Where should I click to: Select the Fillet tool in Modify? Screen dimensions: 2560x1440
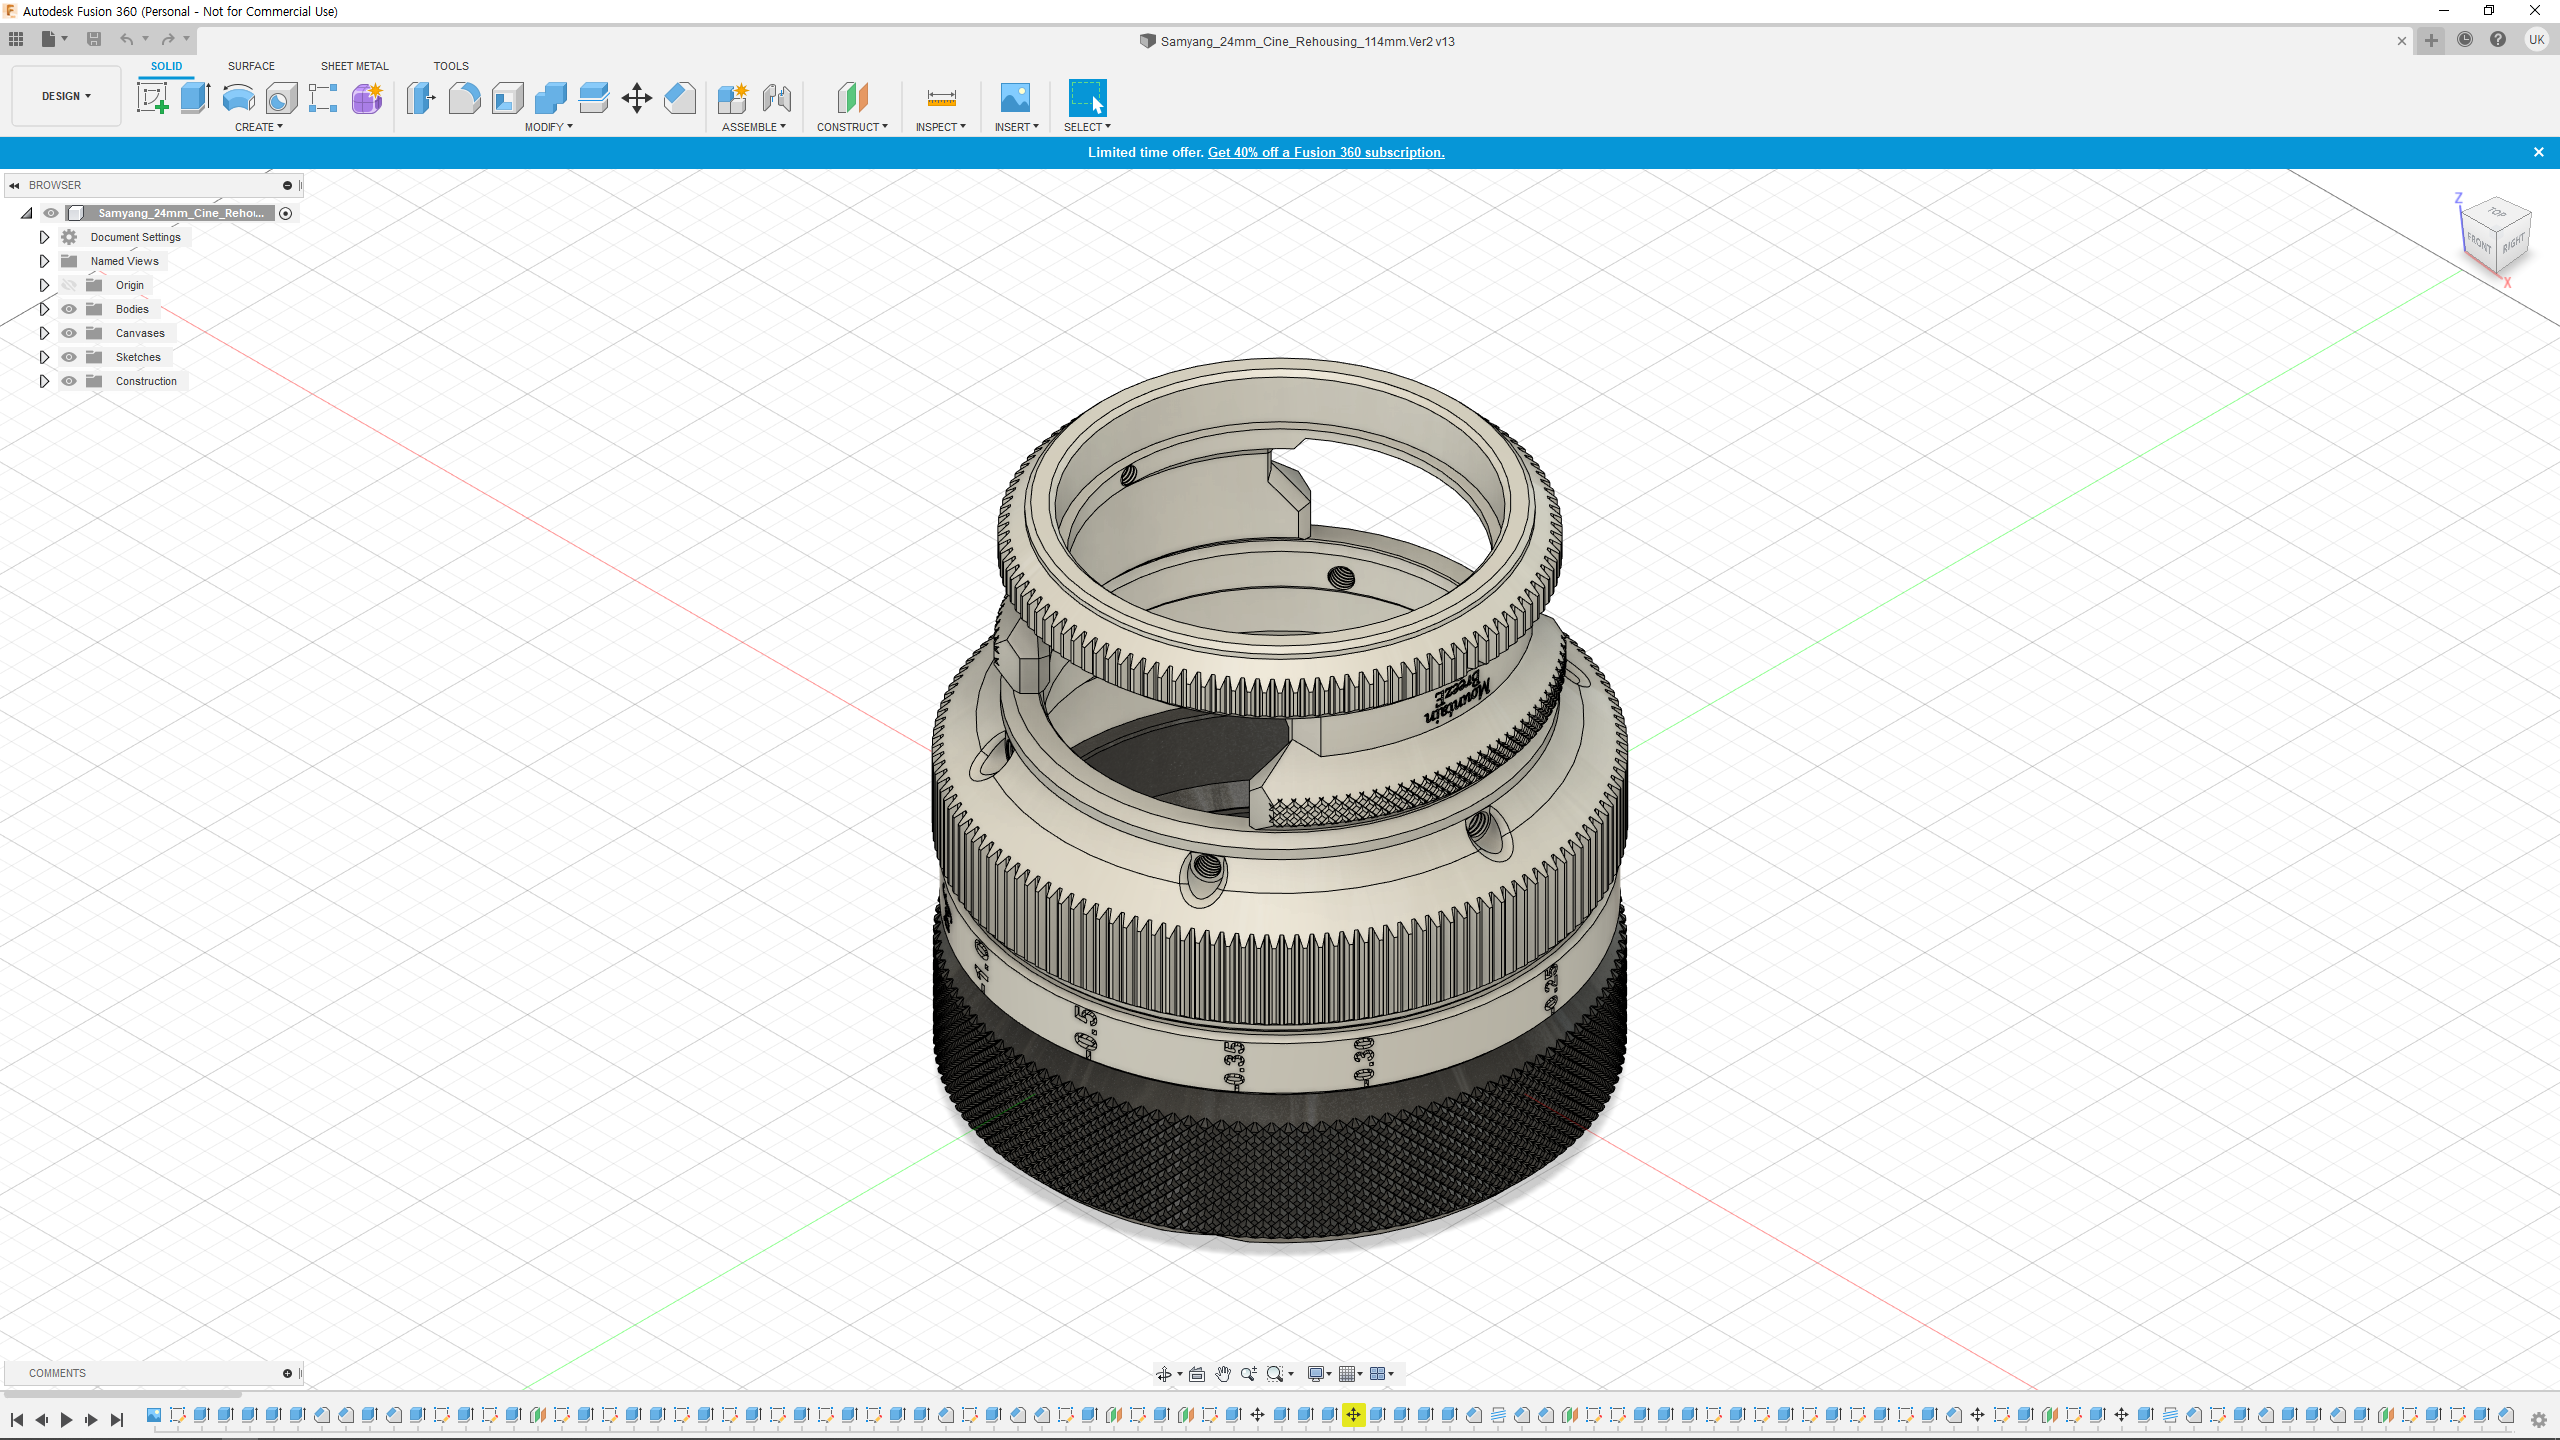click(464, 98)
